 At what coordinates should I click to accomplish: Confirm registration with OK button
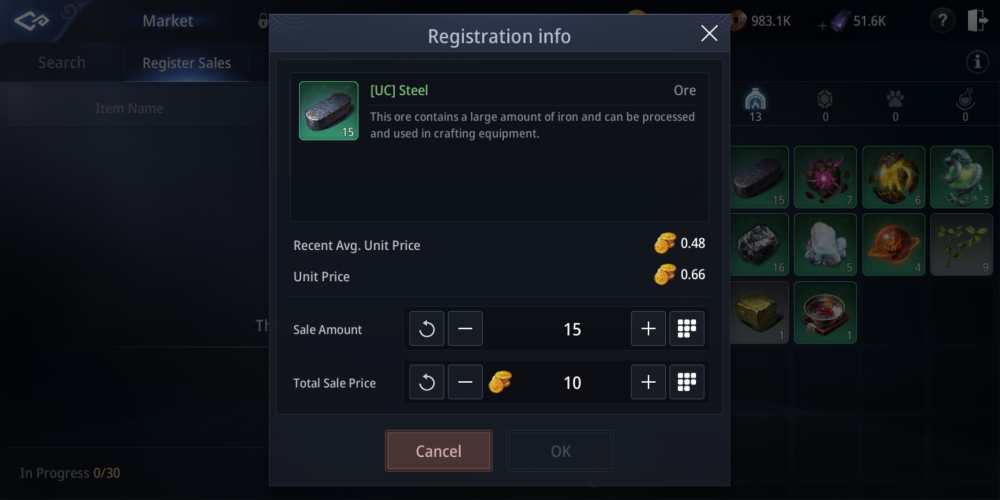tap(560, 451)
